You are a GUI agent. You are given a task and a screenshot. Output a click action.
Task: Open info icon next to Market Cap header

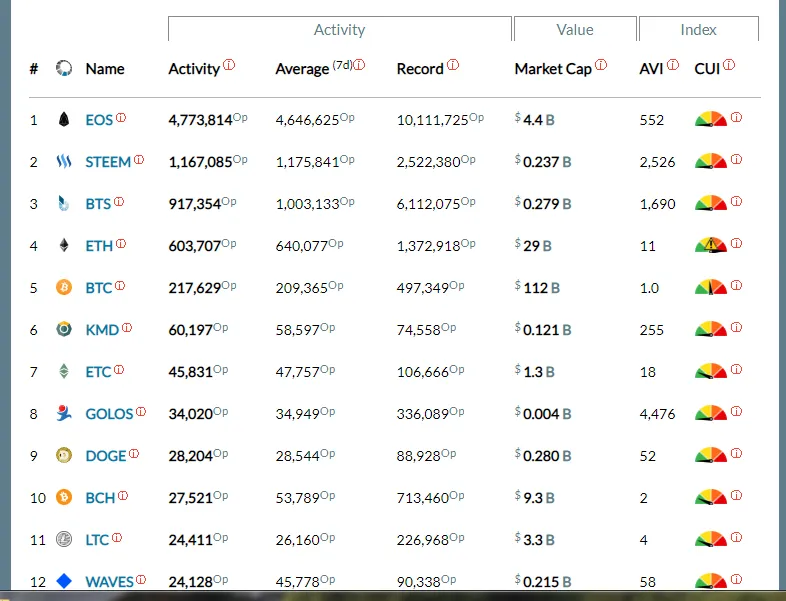click(601, 65)
